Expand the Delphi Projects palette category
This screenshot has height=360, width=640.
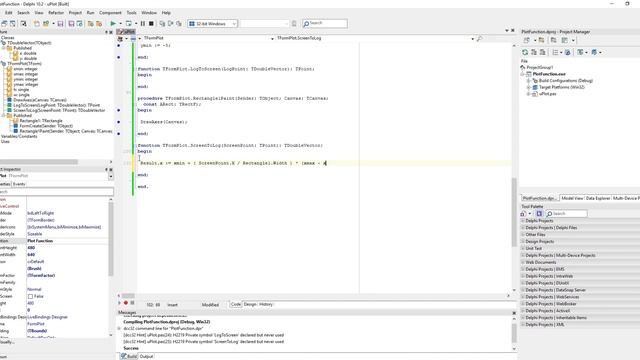tap(523, 221)
